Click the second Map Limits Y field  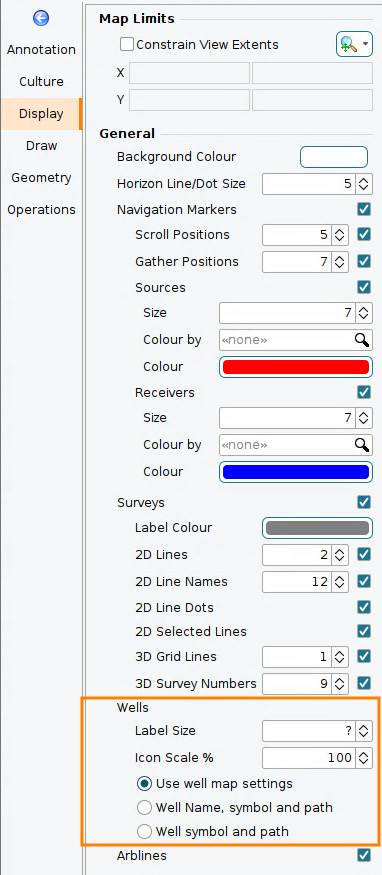312,100
